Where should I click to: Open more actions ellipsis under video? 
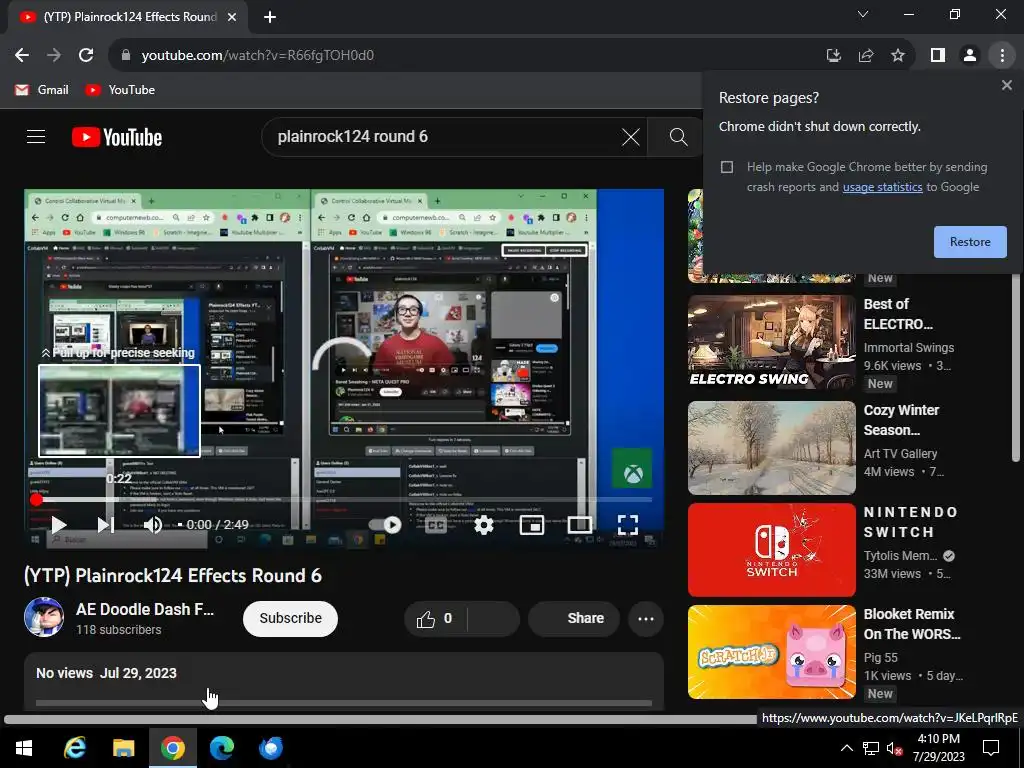pos(646,618)
